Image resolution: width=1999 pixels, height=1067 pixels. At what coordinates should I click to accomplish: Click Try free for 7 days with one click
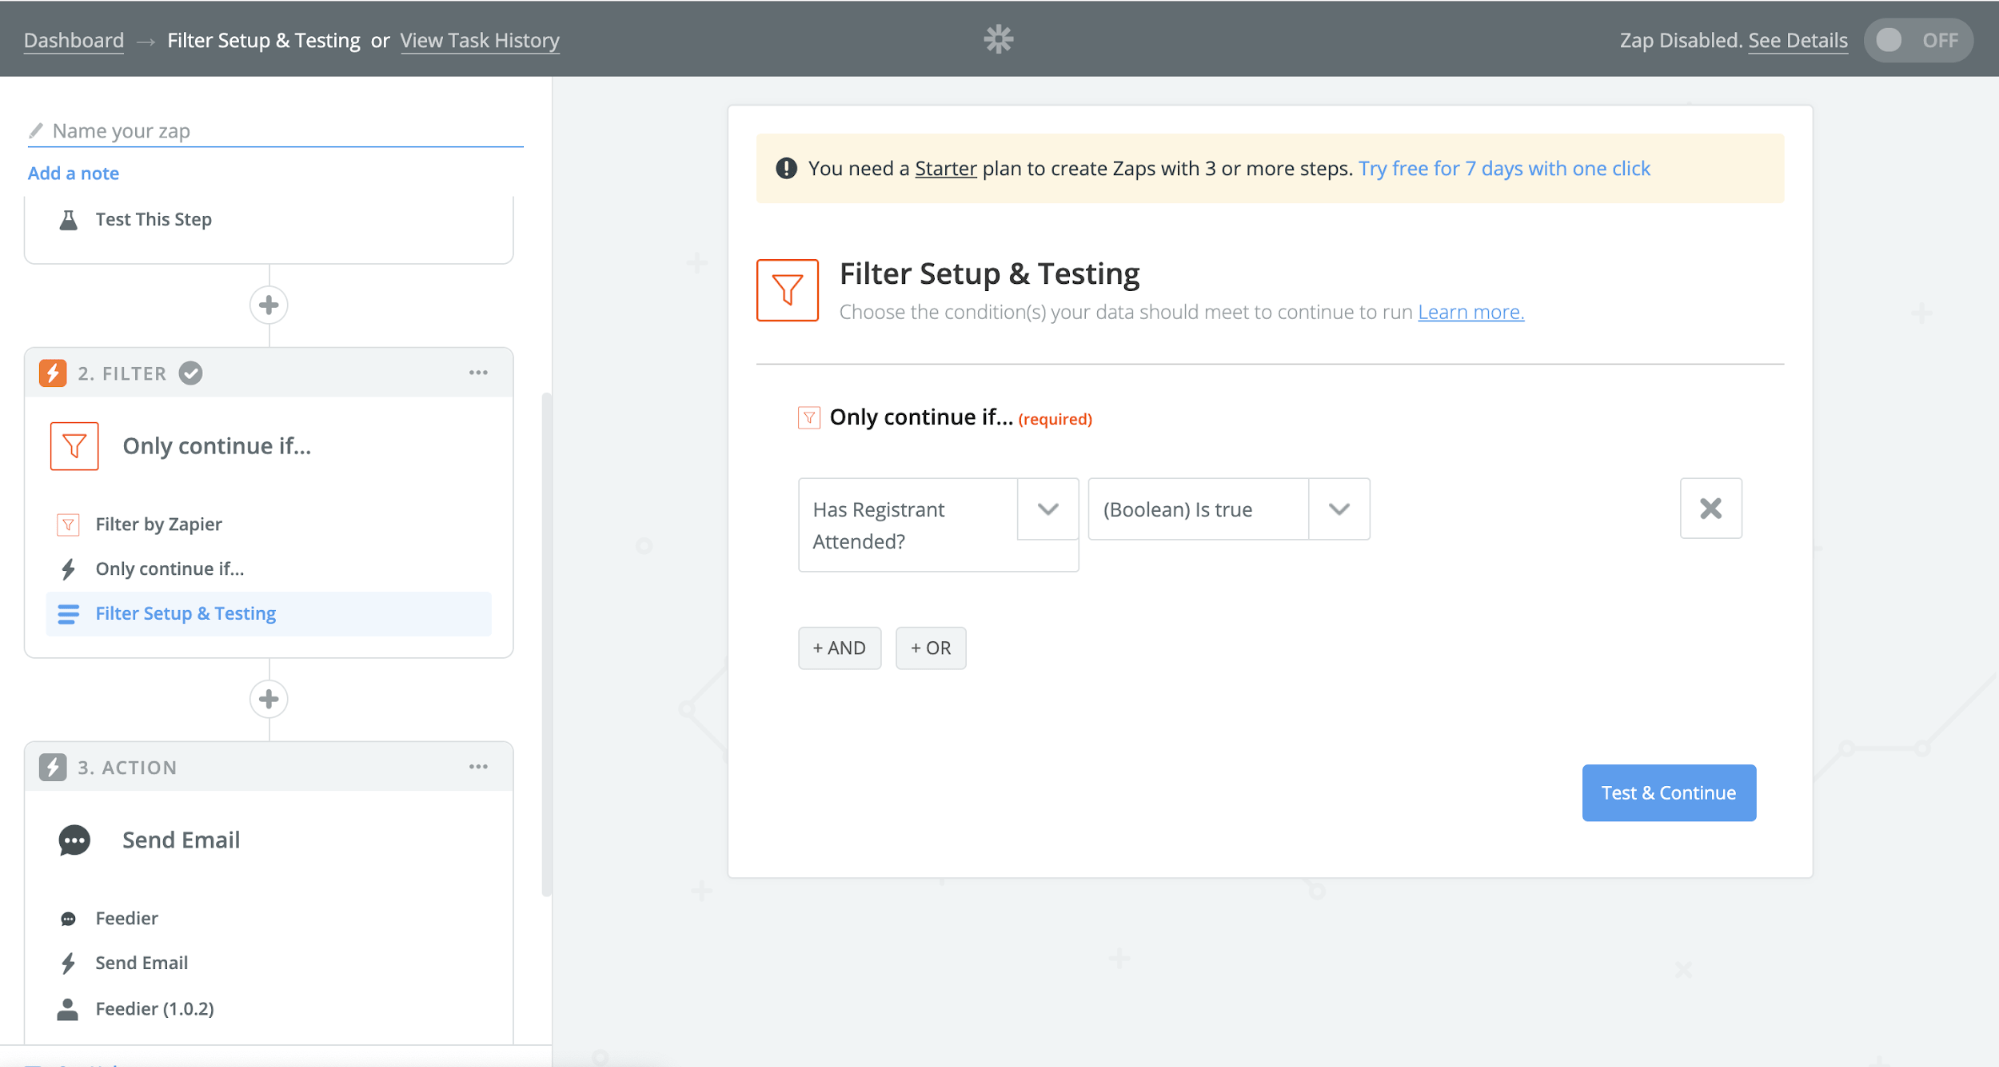point(1504,168)
